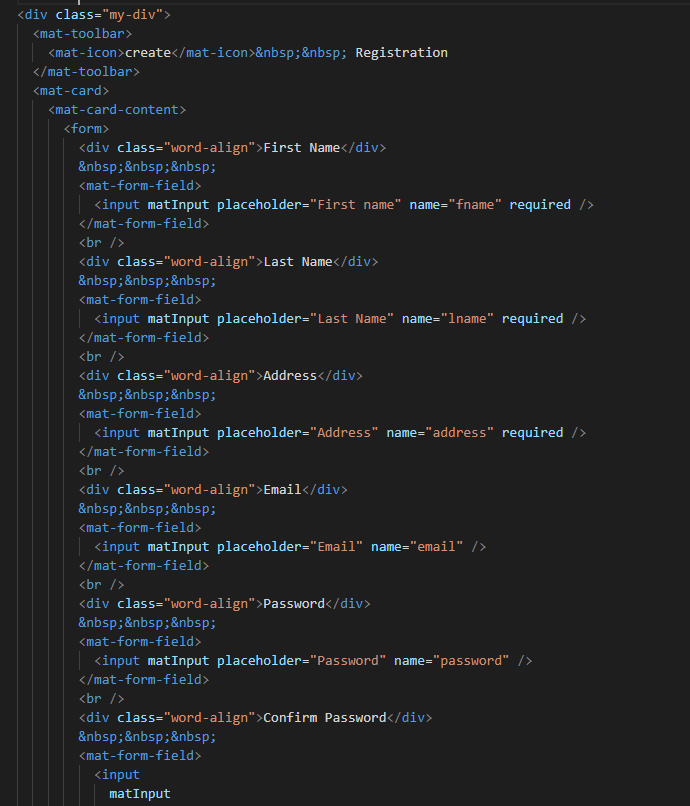This screenshot has height=806, width=690.
Task: Click the 'Confirm Password' div label text
Action: [324, 718]
